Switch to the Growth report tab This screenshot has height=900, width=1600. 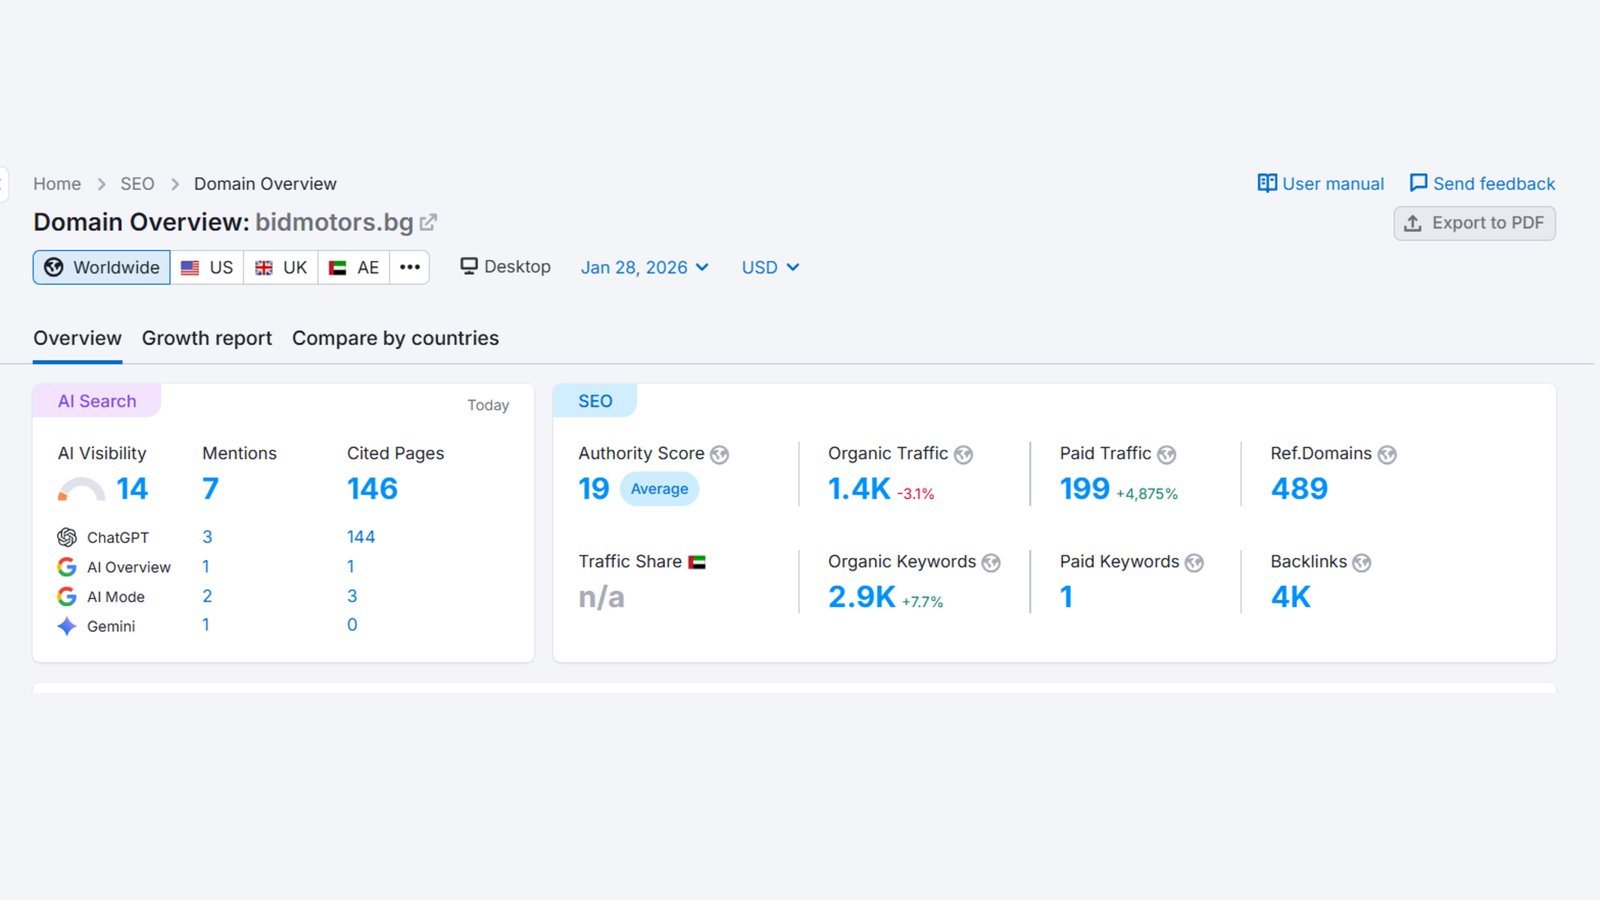(x=206, y=338)
